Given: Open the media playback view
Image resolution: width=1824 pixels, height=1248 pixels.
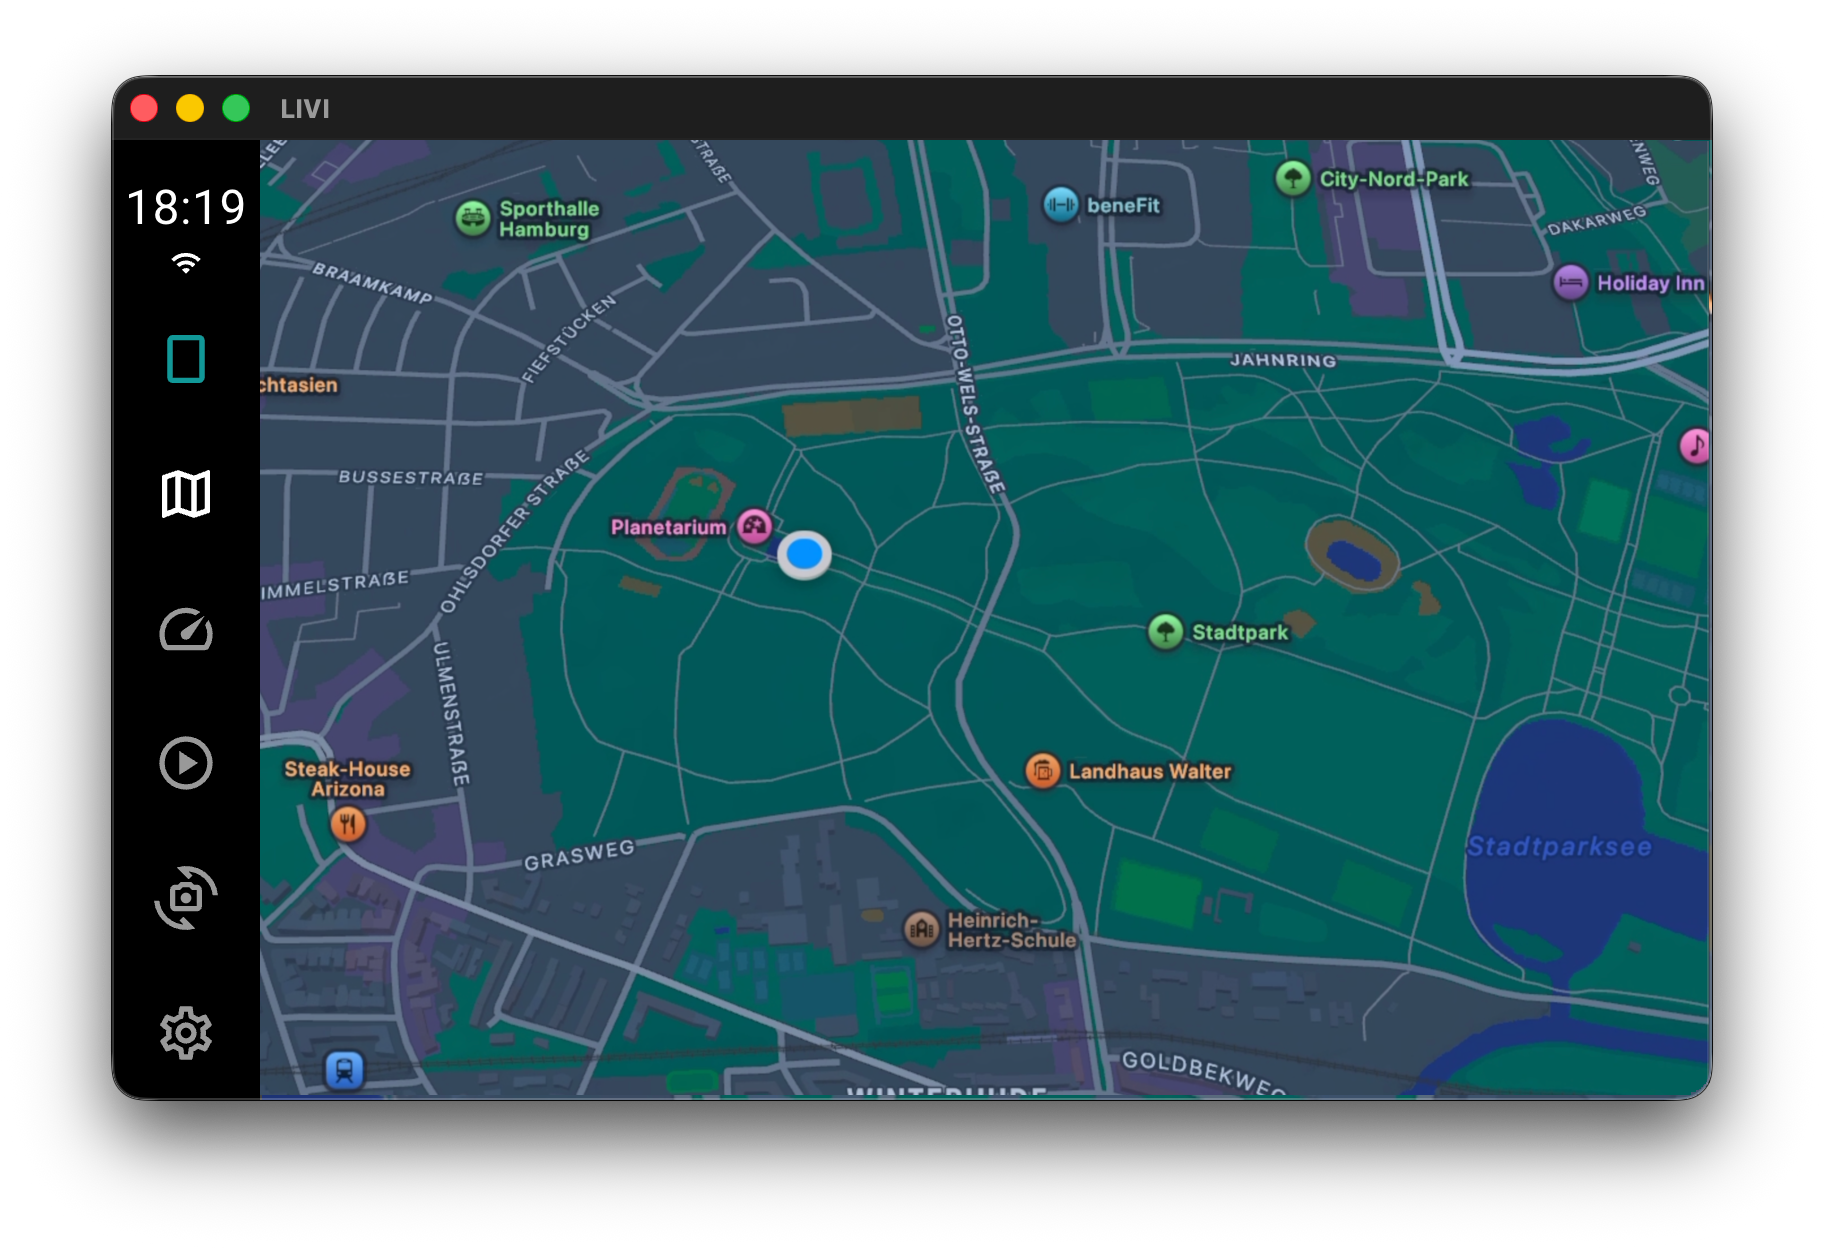Looking at the screenshot, I should 186,763.
